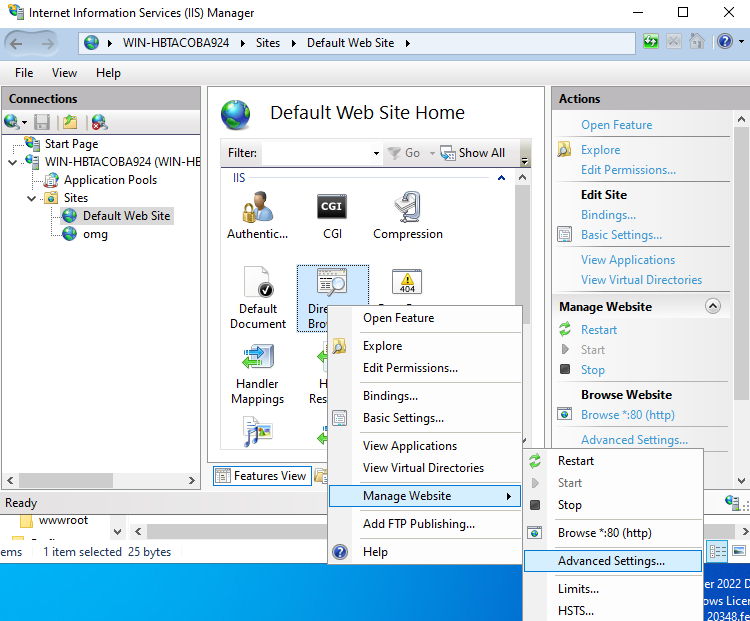The image size is (750, 621).
Task: Click the Help icon in context menu
Action: click(340, 552)
